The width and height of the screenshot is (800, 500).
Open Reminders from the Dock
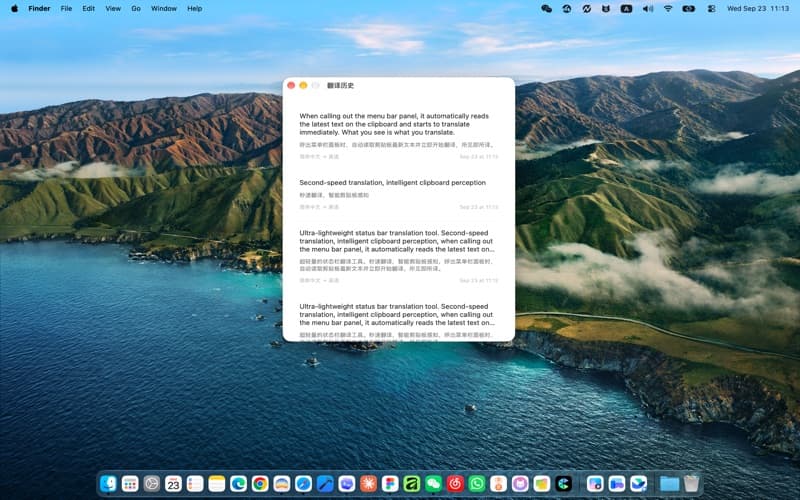195,483
